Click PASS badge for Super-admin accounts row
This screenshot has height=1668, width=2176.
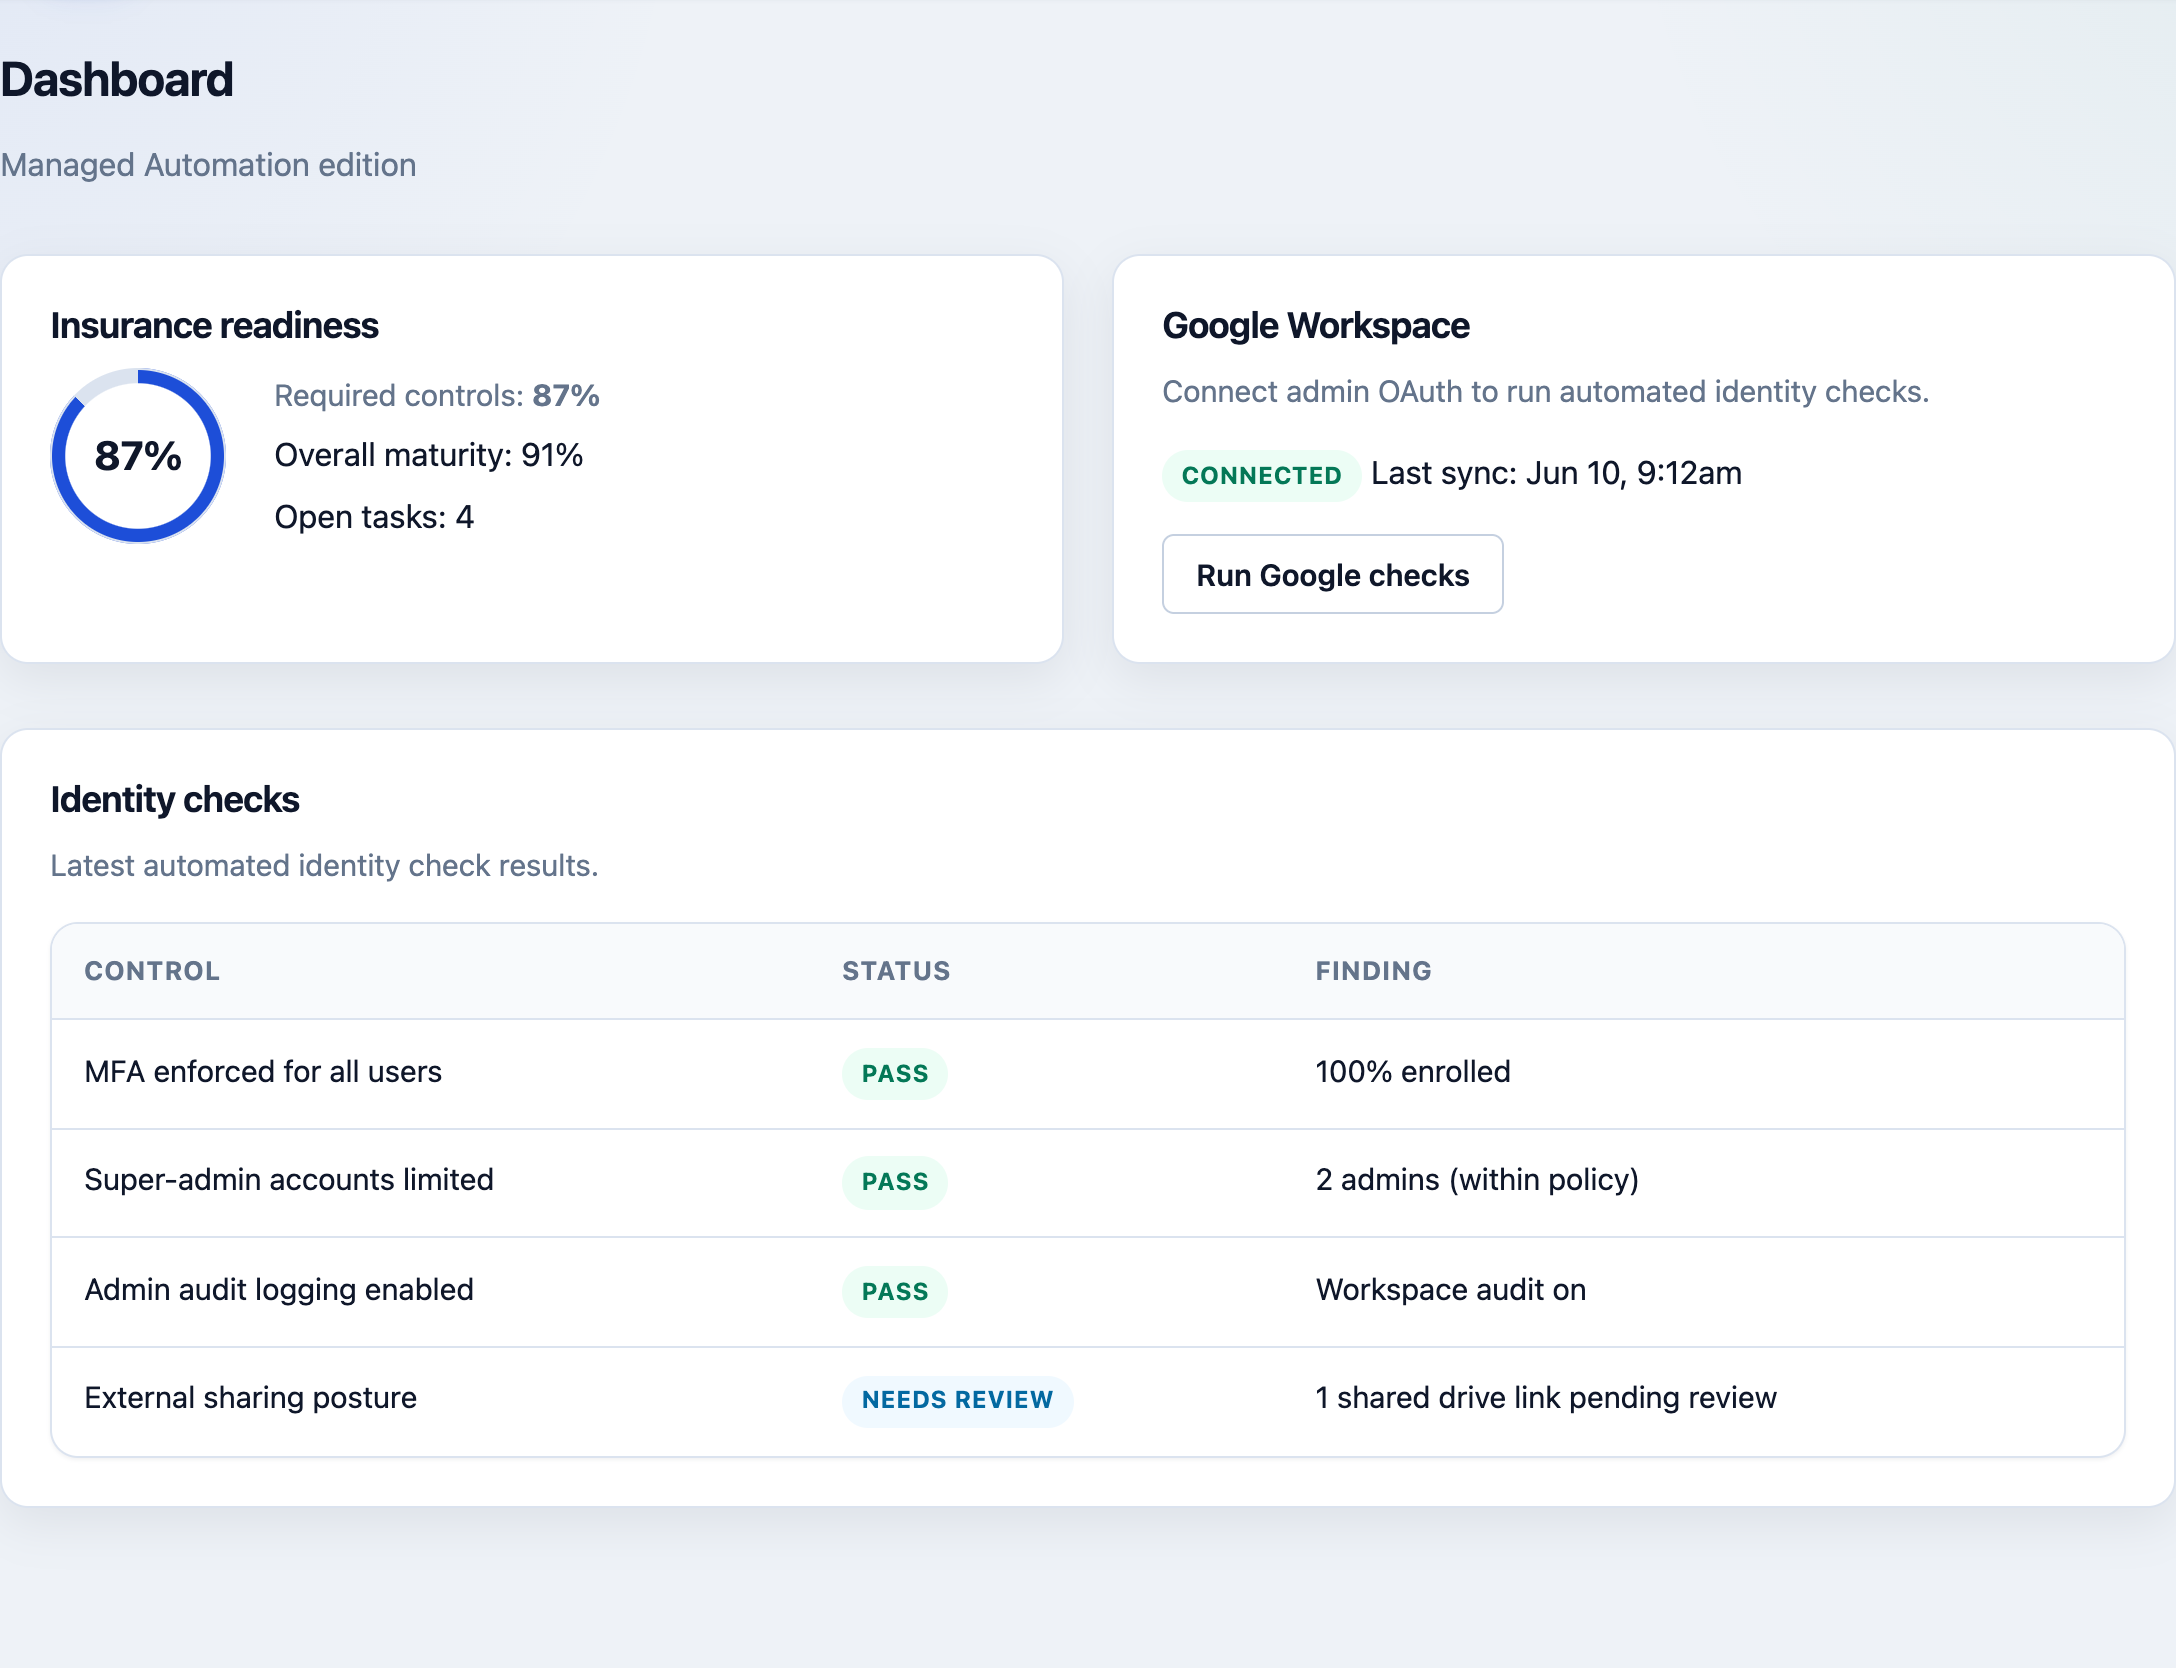[x=895, y=1182]
